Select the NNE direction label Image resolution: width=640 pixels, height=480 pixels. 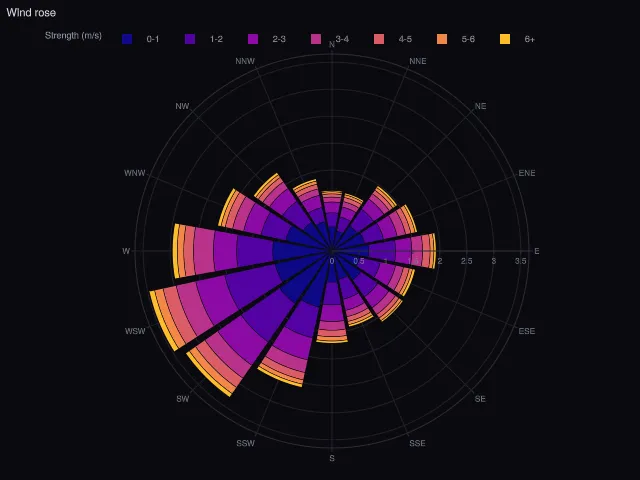[418, 61]
